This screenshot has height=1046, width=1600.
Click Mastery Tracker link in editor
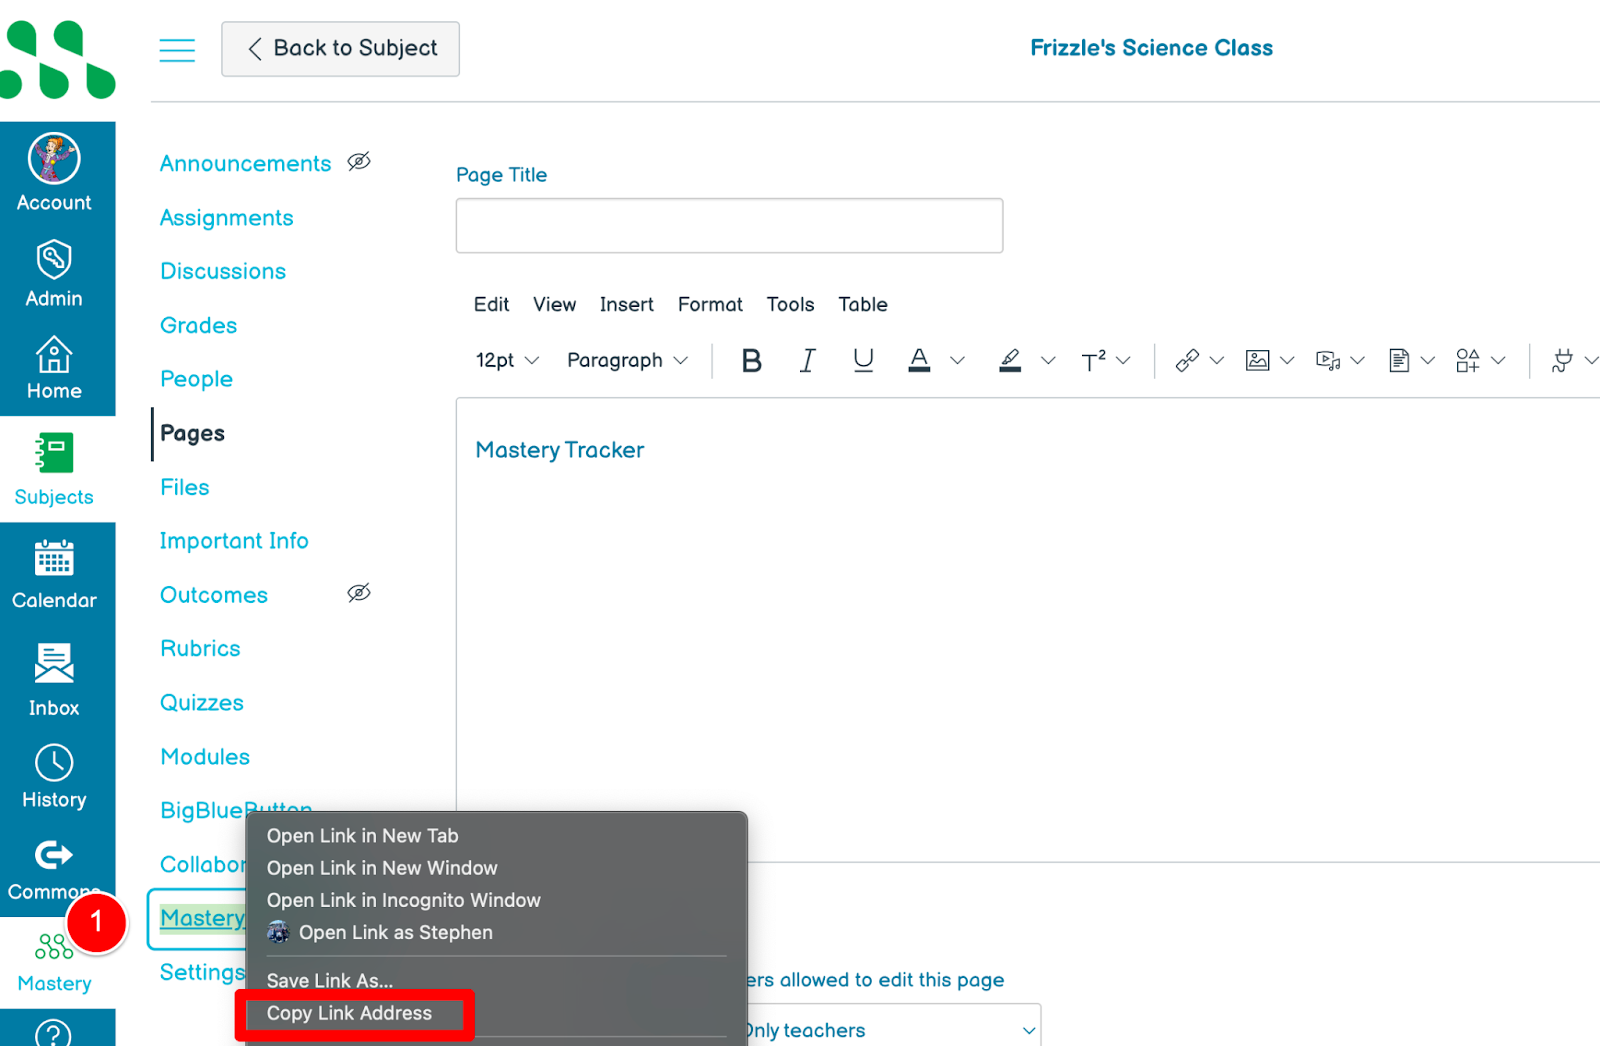point(560,450)
